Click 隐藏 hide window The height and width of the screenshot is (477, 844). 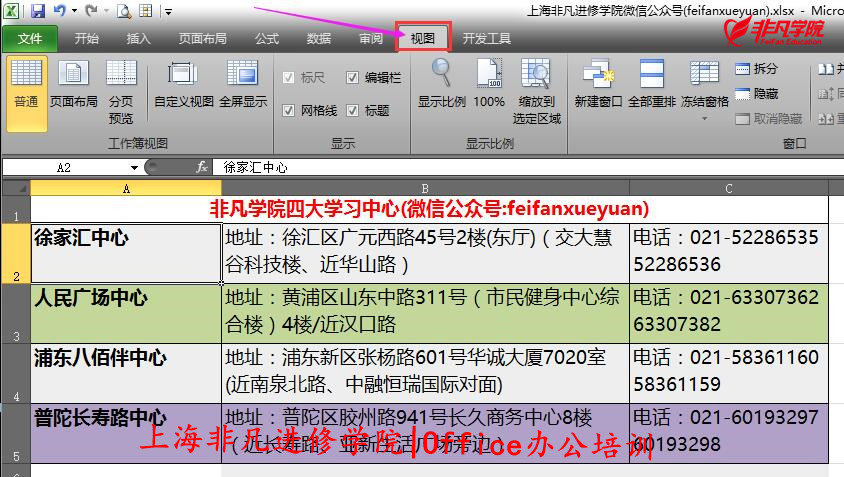756,94
